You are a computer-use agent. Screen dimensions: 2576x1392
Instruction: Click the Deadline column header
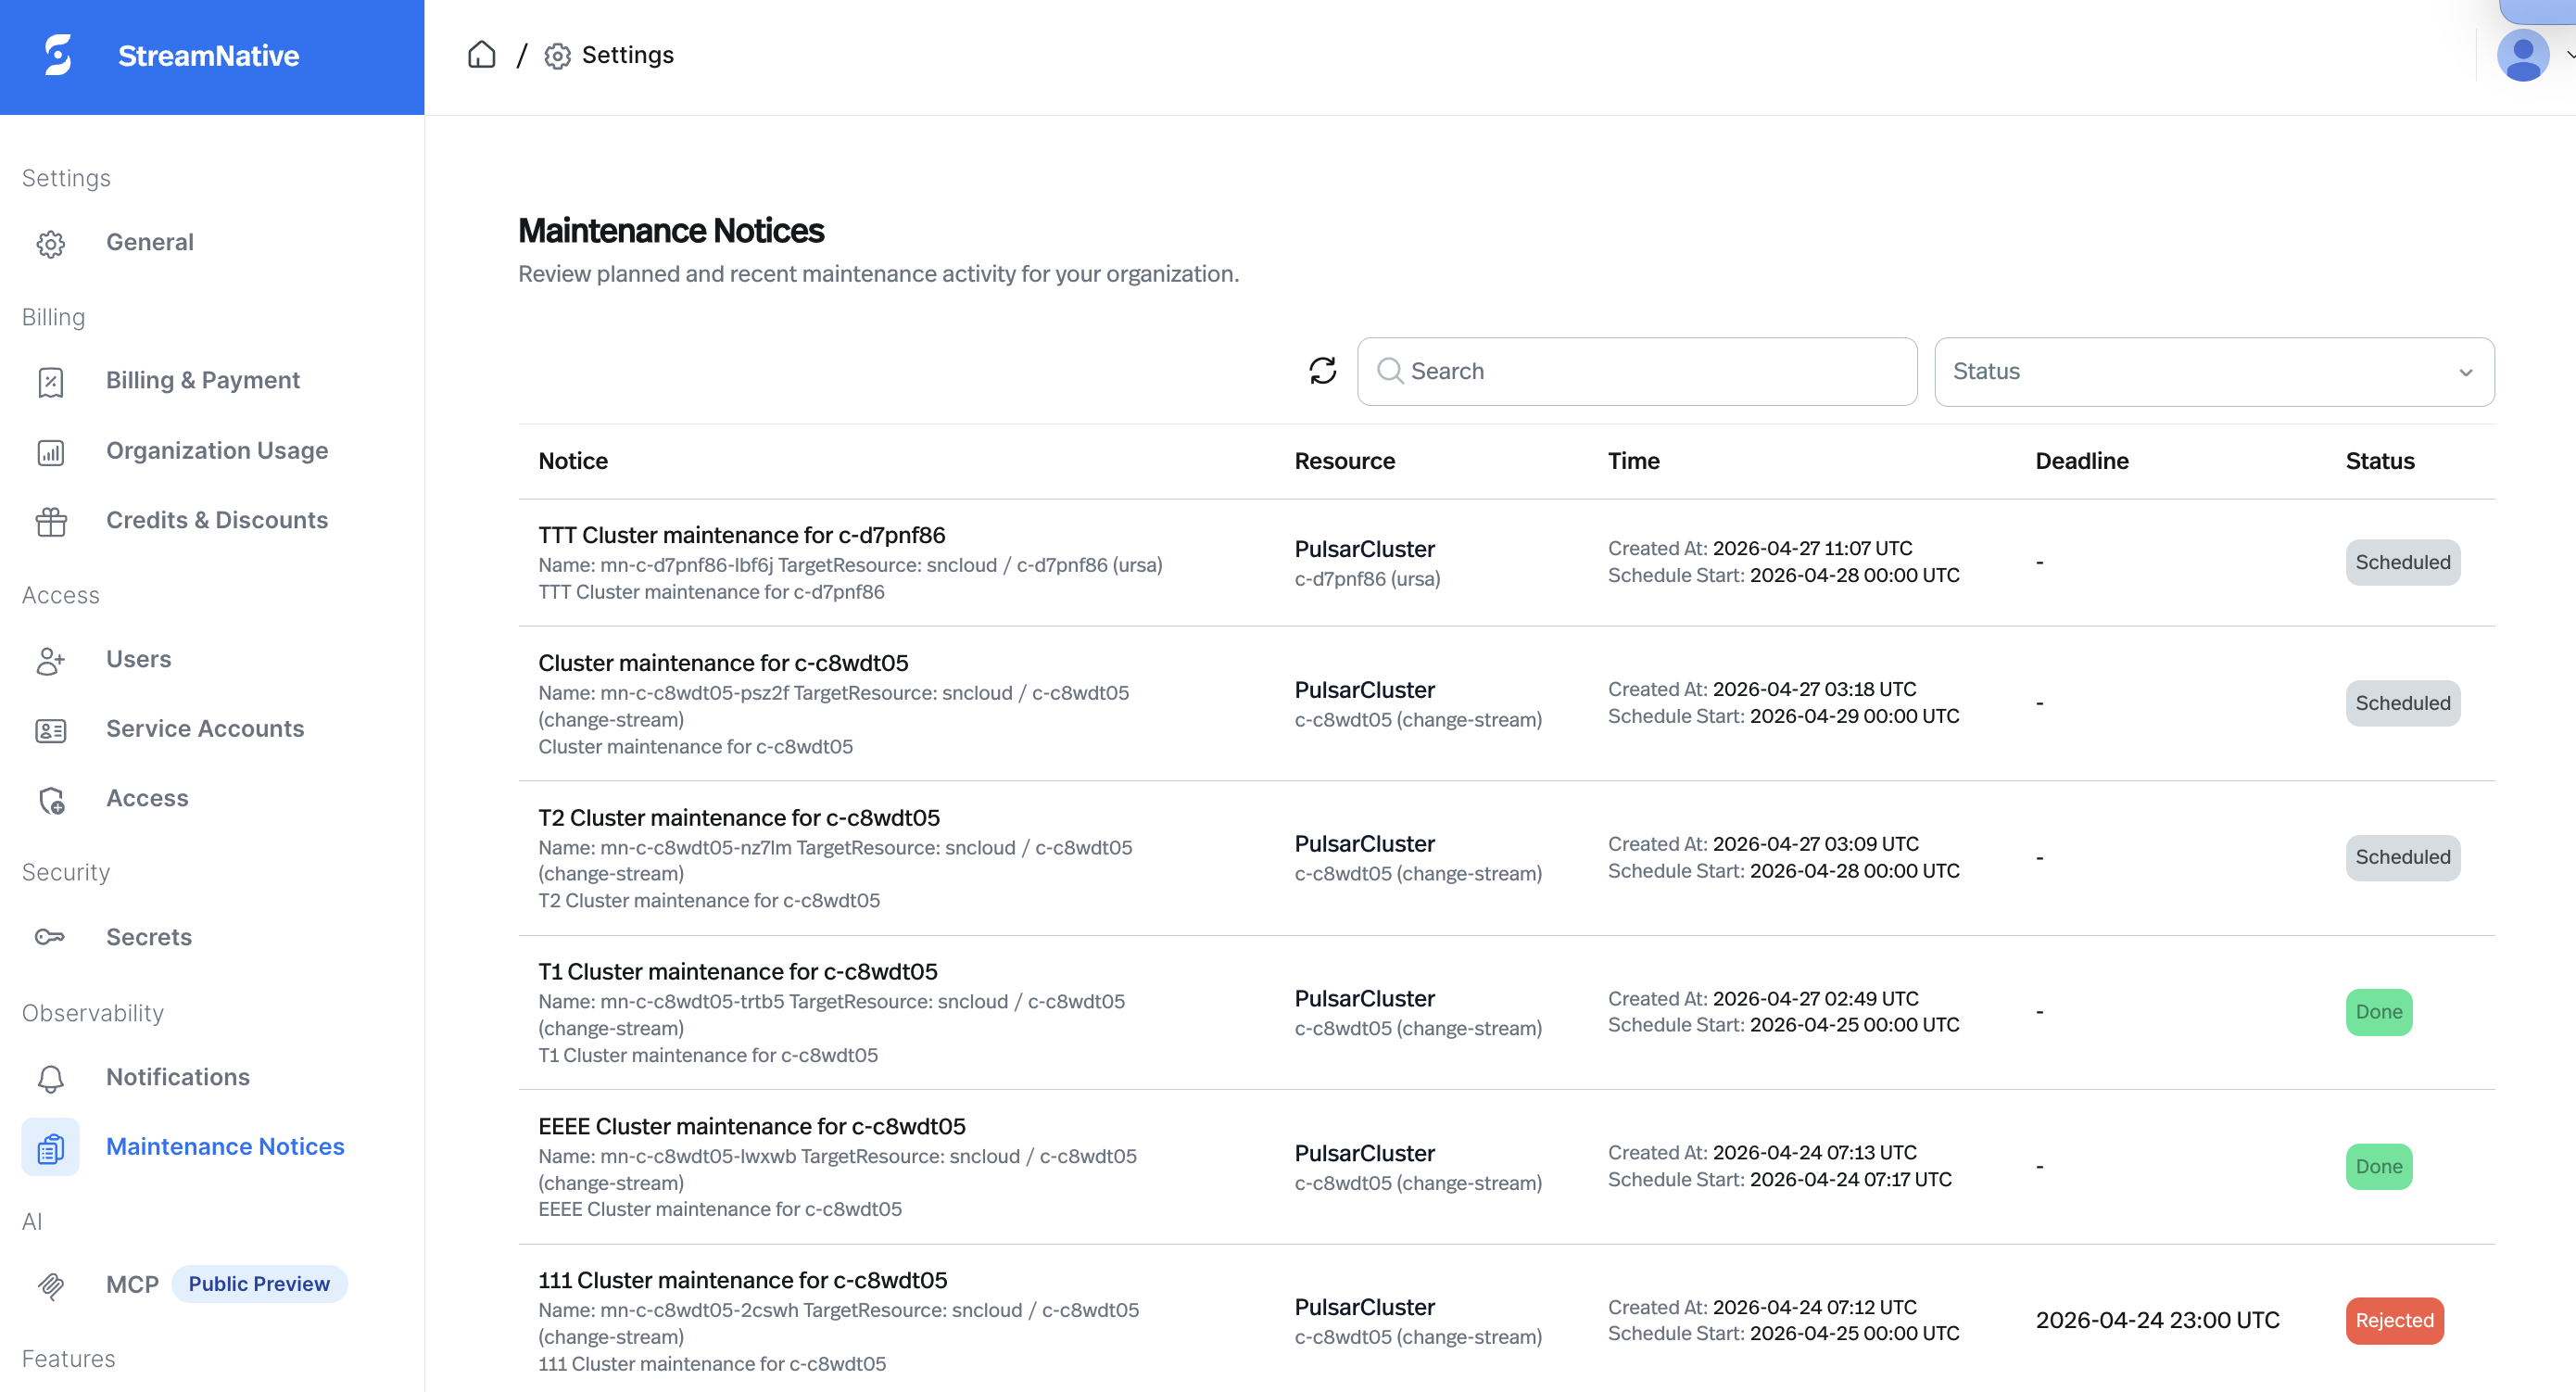(2082, 461)
